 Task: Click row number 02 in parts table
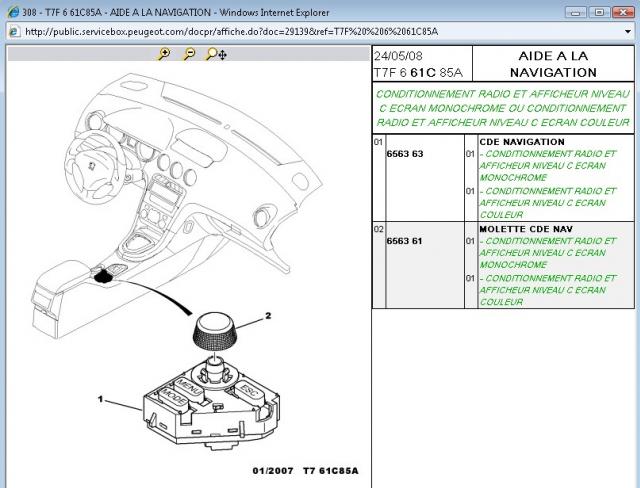[378, 229]
